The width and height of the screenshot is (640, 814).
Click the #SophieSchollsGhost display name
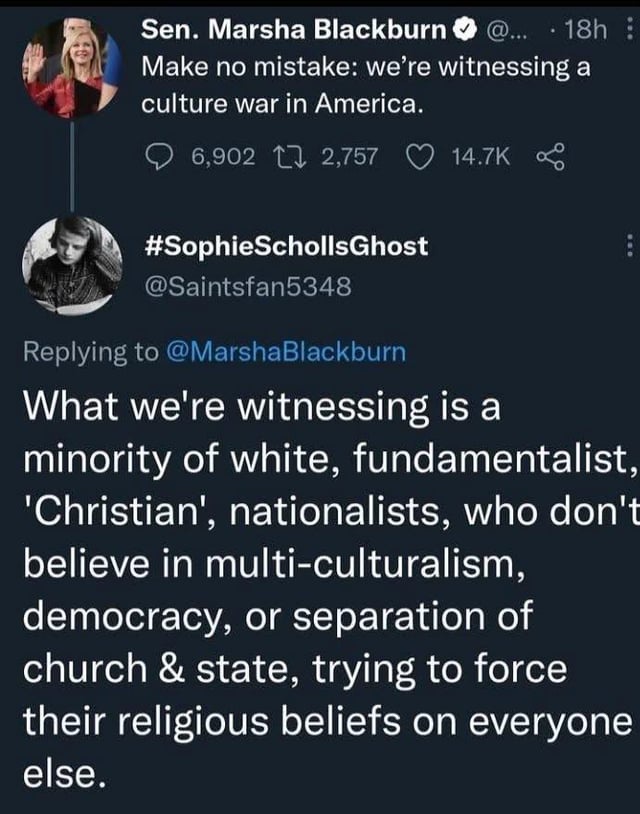pyautogui.click(x=287, y=246)
